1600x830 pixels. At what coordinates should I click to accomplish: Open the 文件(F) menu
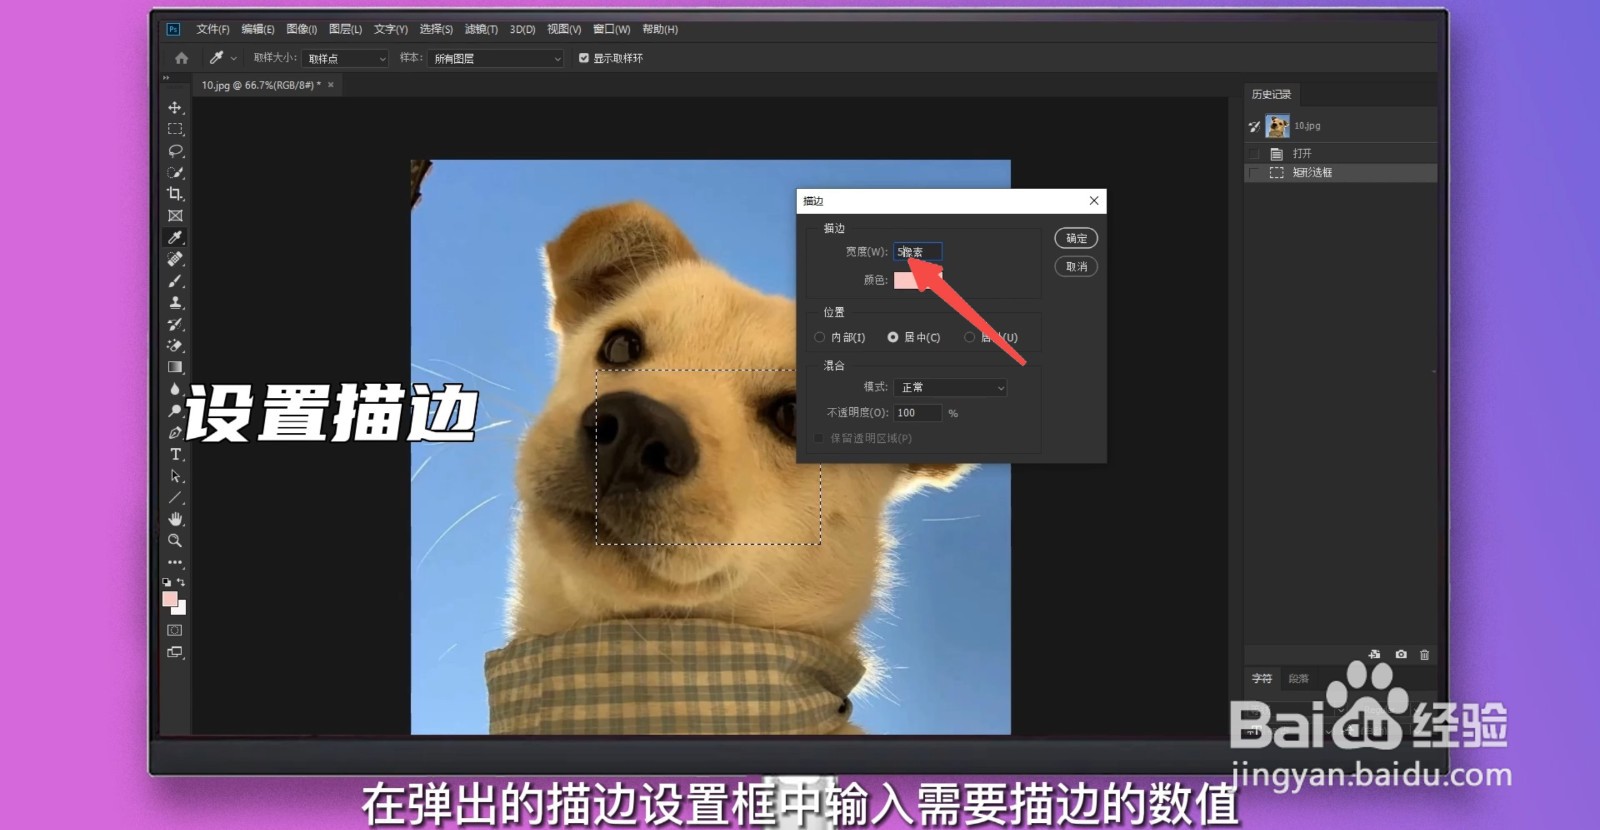pyautogui.click(x=213, y=30)
